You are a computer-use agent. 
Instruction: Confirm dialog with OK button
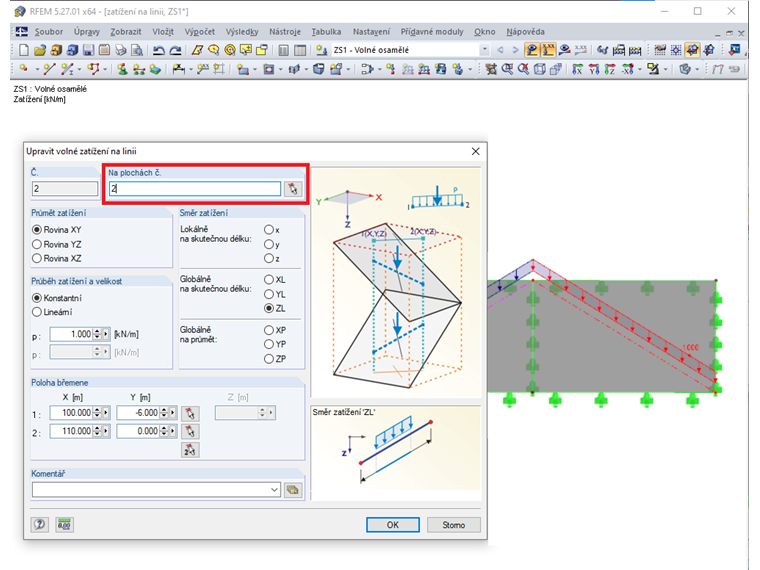pyautogui.click(x=393, y=525)
